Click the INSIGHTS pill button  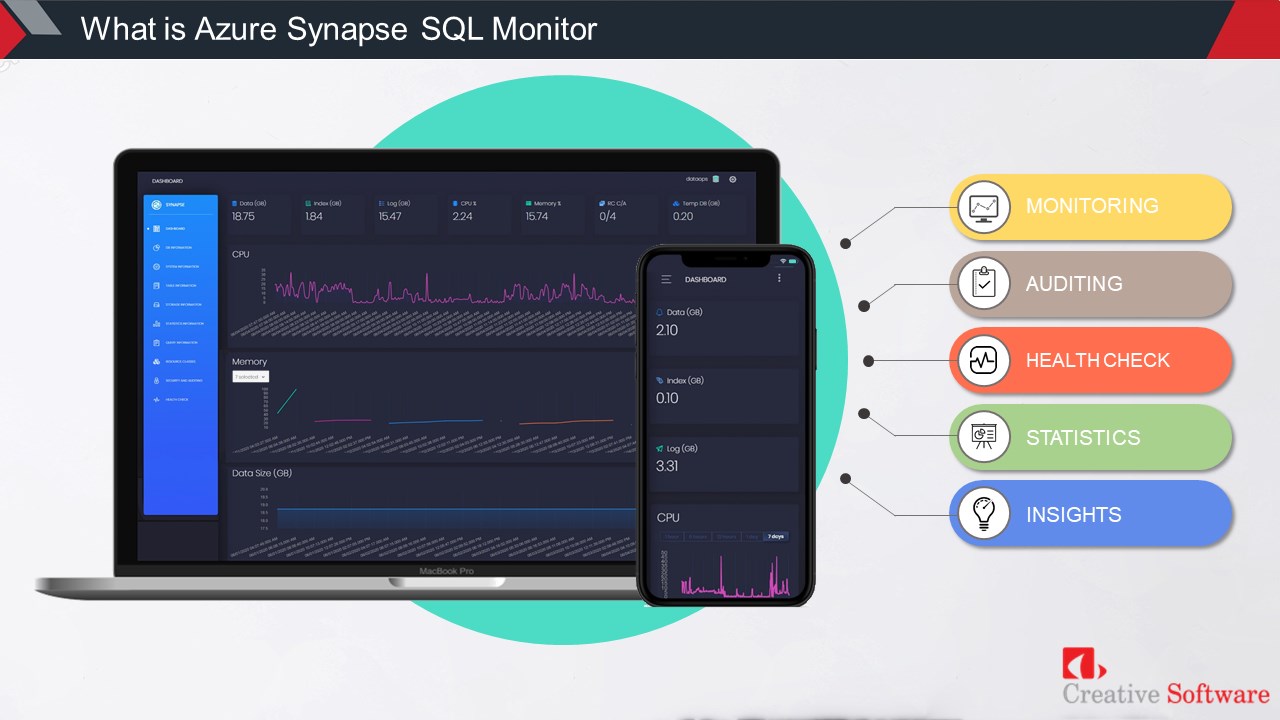(x=1090, y=514)
